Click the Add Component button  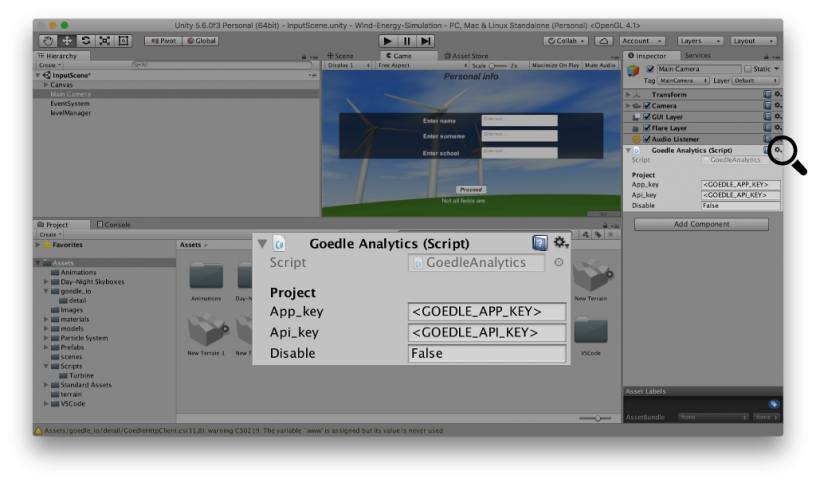701,224
